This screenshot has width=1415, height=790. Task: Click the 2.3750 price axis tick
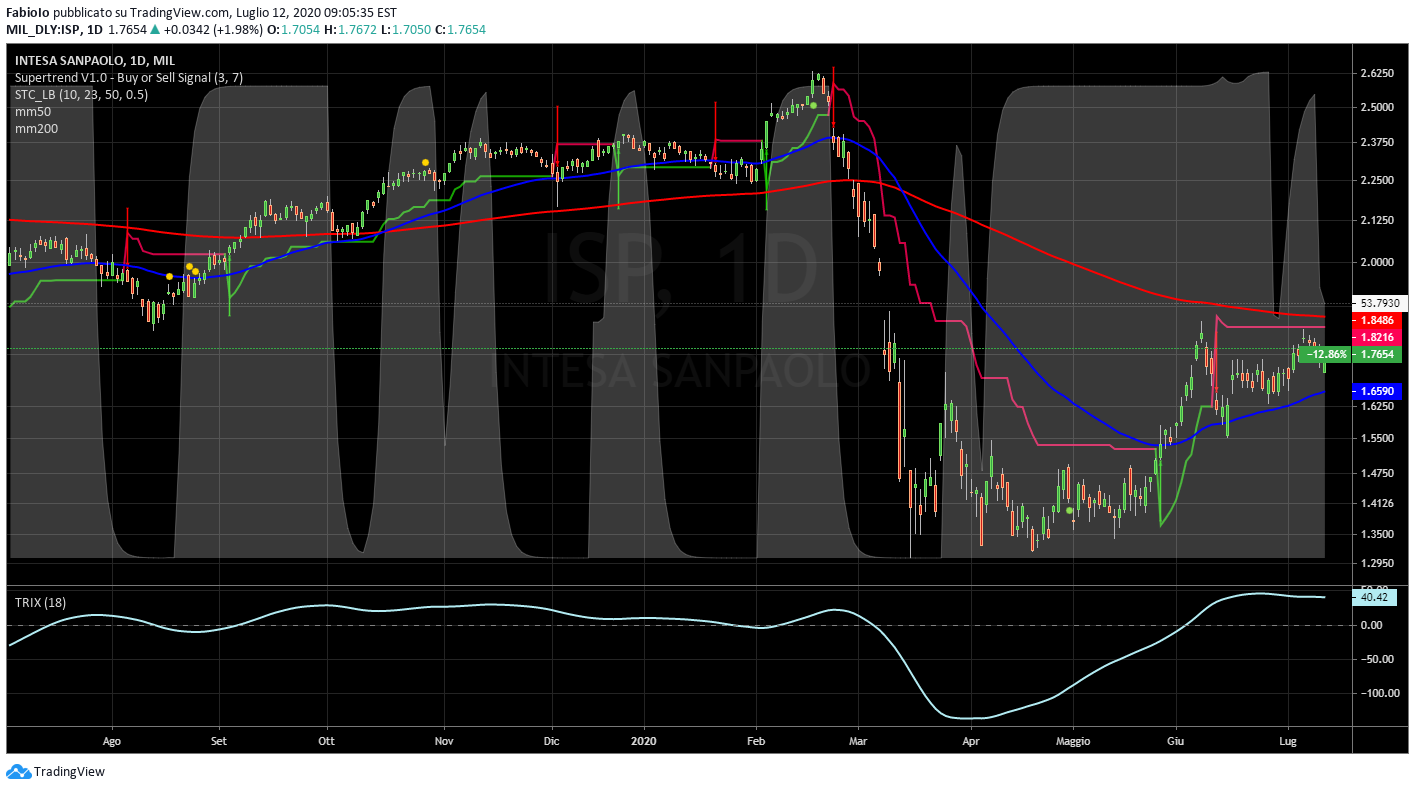click(1379, 143)
